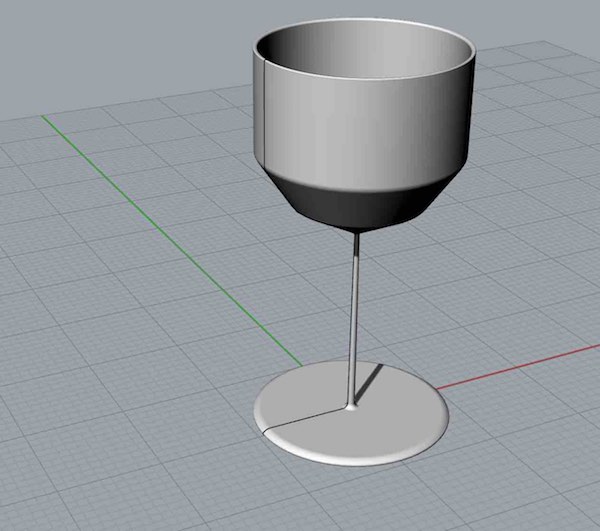
Task: Select the thin stem of the goblet
Action: point(354,319)
